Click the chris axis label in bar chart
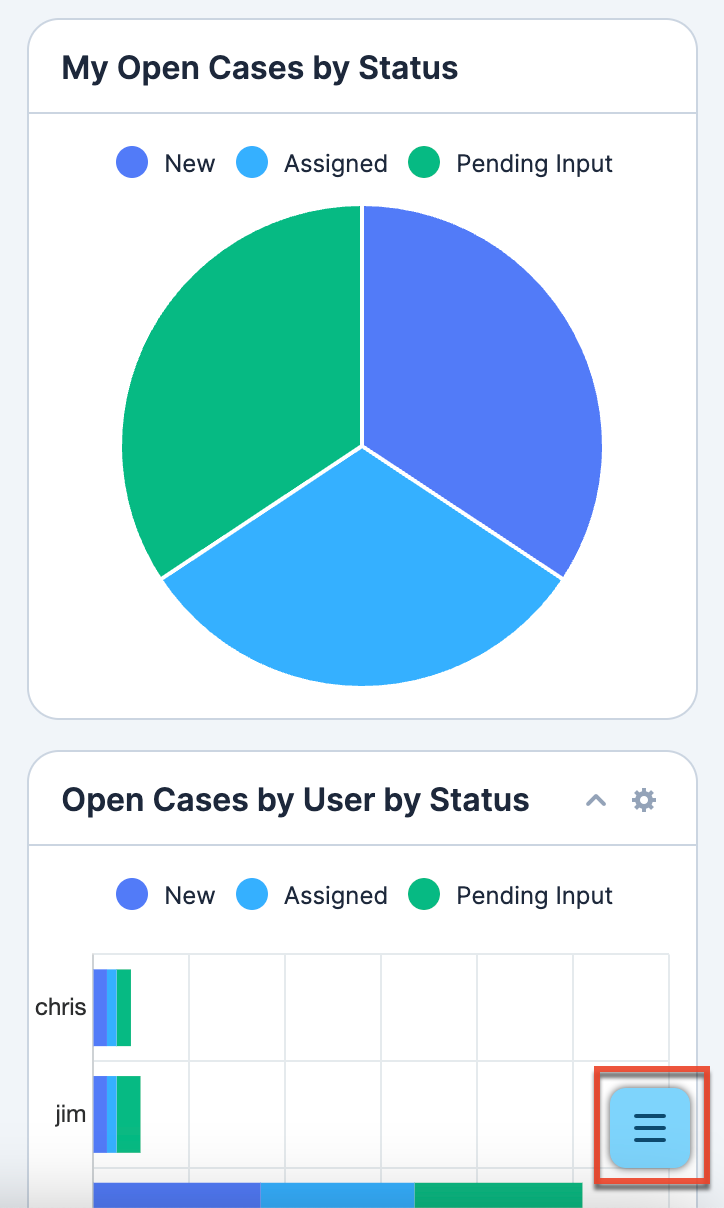Screen dimensions: 724x1208 [x=61, y=1007]
